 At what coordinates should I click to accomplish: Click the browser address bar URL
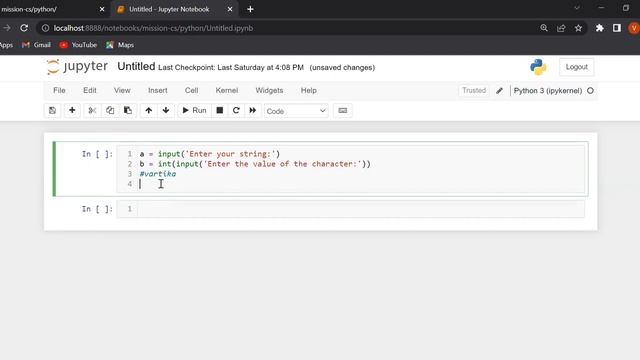[153, 28]
